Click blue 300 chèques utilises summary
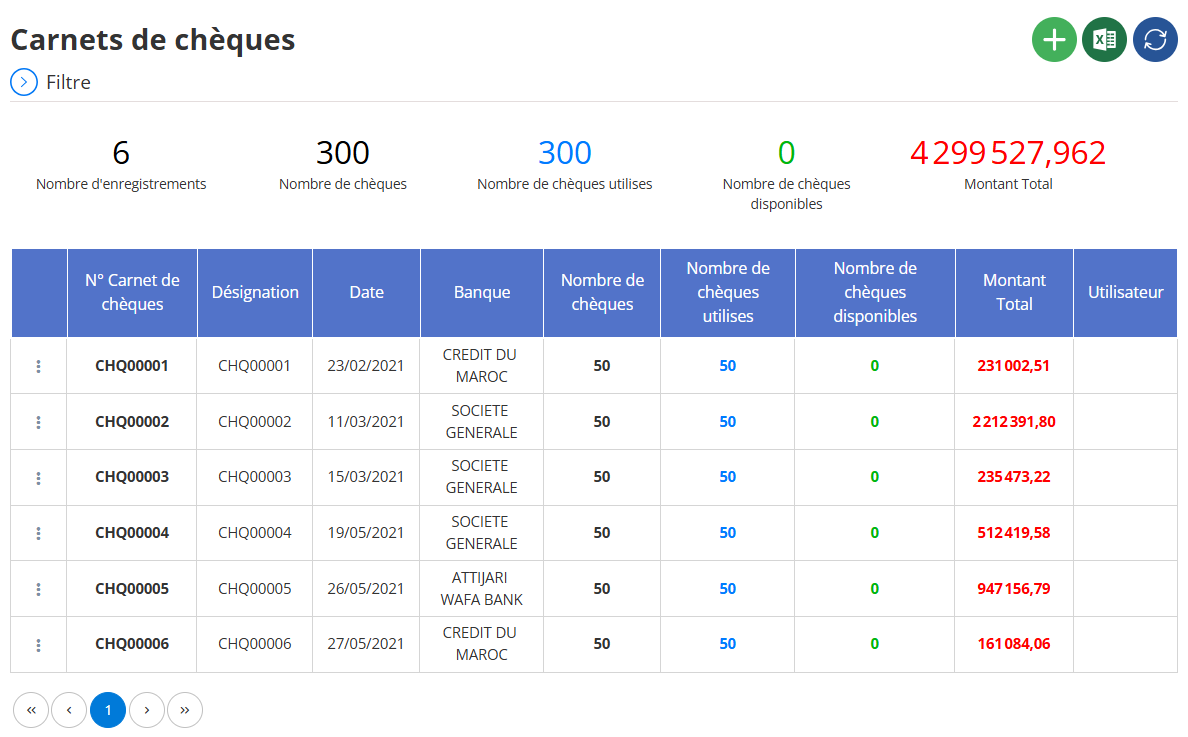This screenshot has width=1188, height=737. [564, 153]
